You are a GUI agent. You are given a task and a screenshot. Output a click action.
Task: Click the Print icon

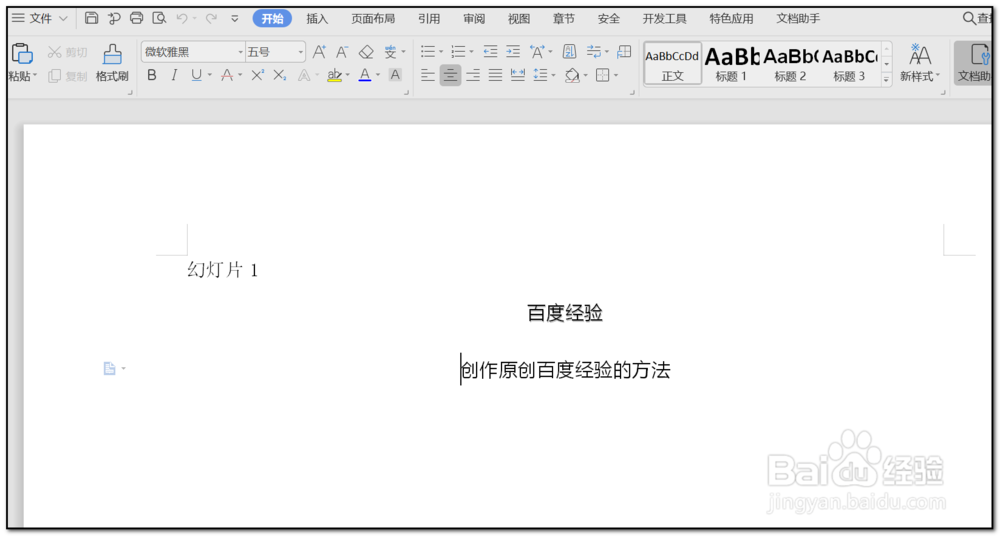(x=136, y=19)
